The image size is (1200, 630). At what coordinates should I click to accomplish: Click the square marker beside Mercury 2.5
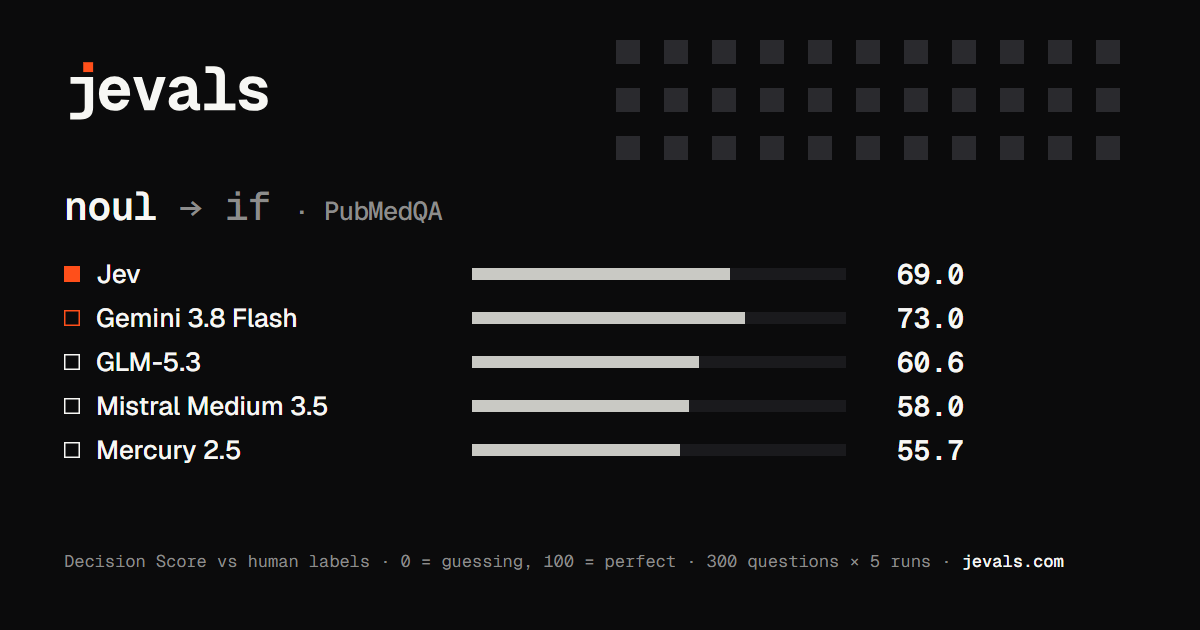point(72,450)
